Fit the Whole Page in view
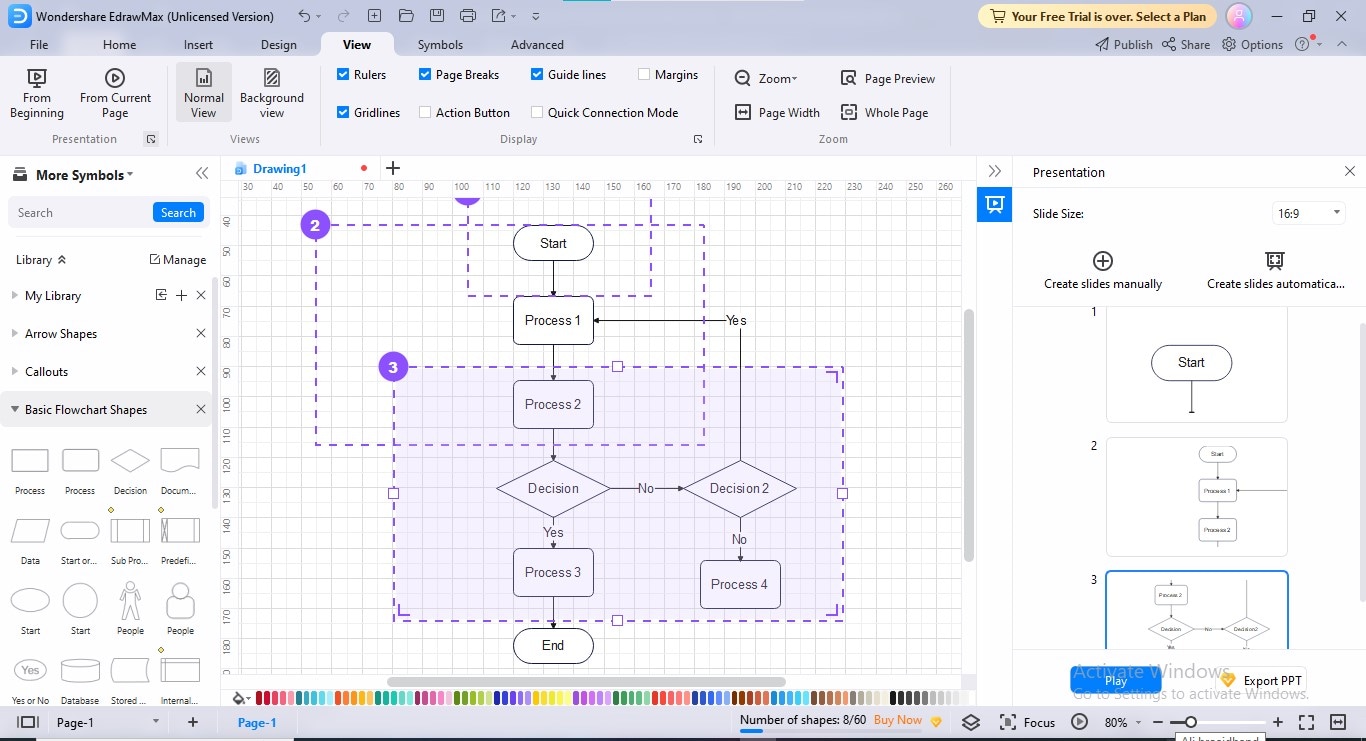This screenshot has height=741, width=1366. coord(884,113)
